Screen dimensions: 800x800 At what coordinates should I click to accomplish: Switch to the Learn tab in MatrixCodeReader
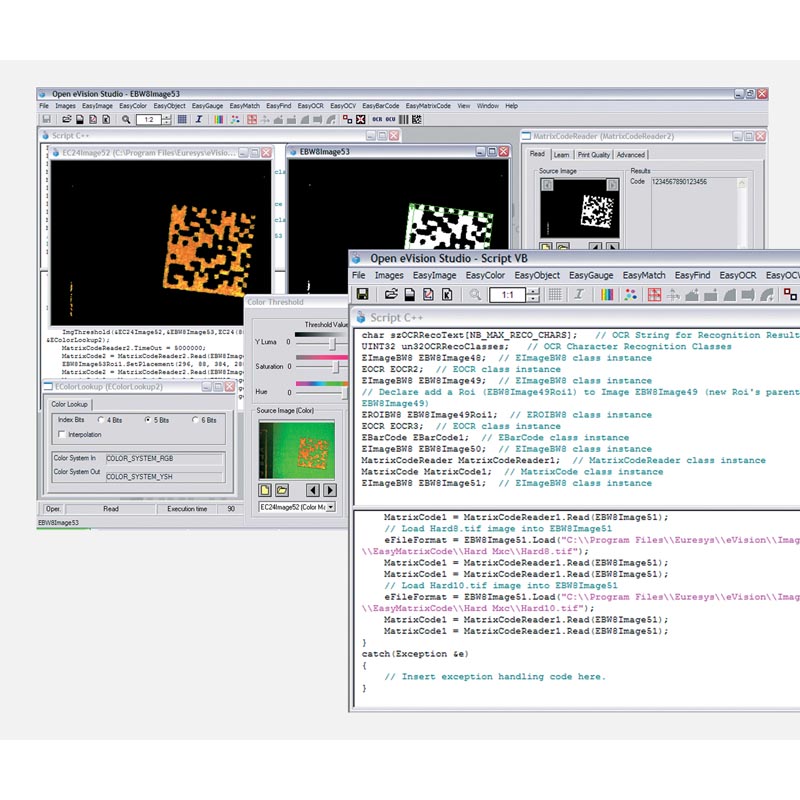[561, 155]
